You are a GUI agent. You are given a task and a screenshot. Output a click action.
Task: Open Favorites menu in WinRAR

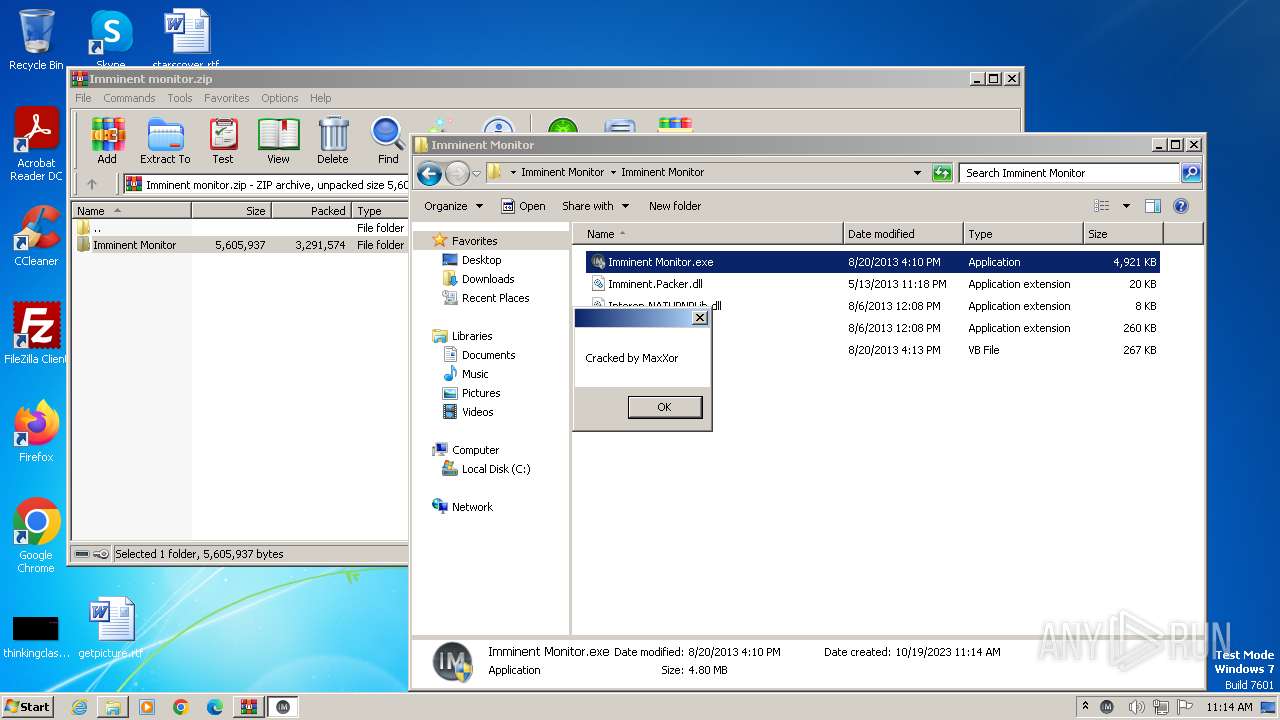point(227,98)
